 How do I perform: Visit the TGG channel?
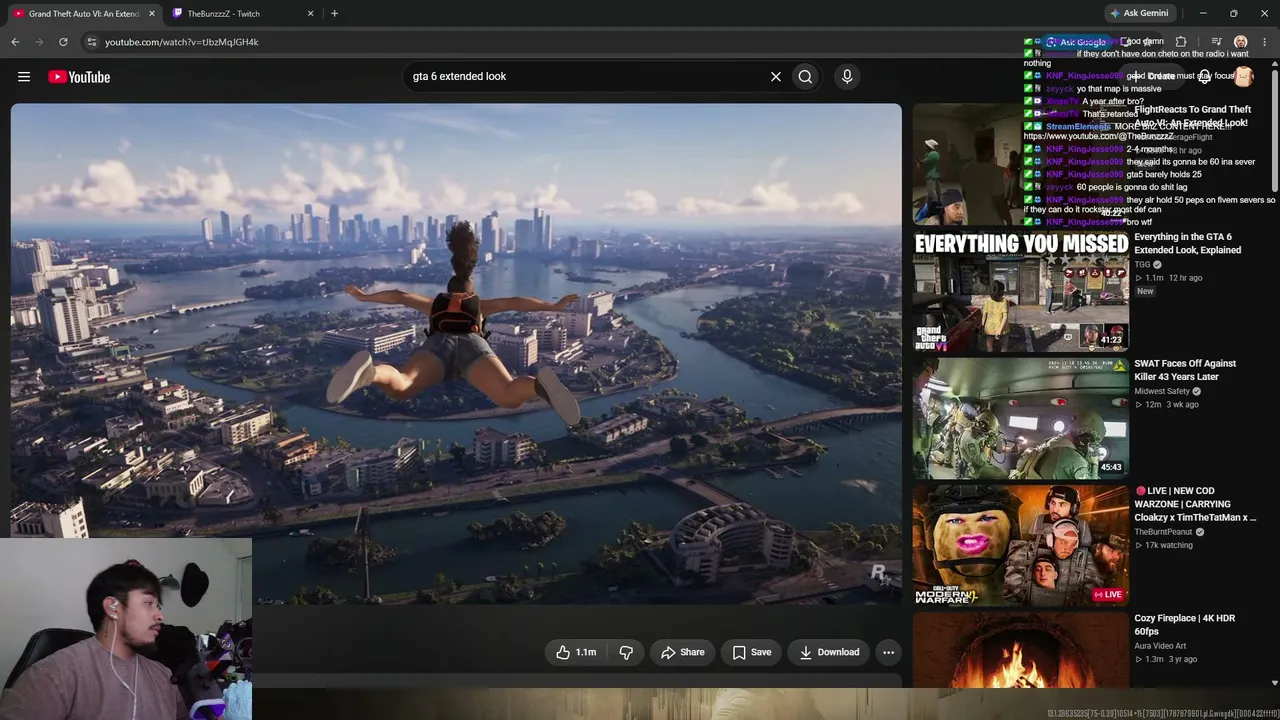pyautogui.click(x=1142, y=265)
